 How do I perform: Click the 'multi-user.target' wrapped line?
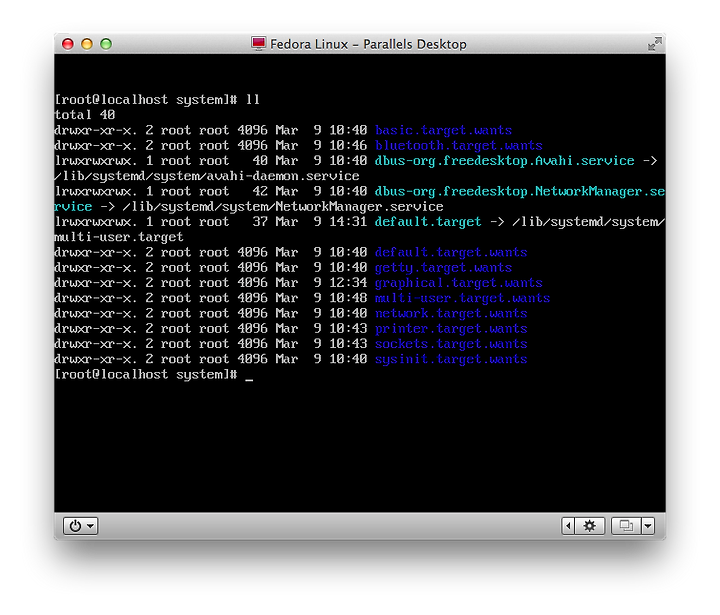[x=119, y=237]
